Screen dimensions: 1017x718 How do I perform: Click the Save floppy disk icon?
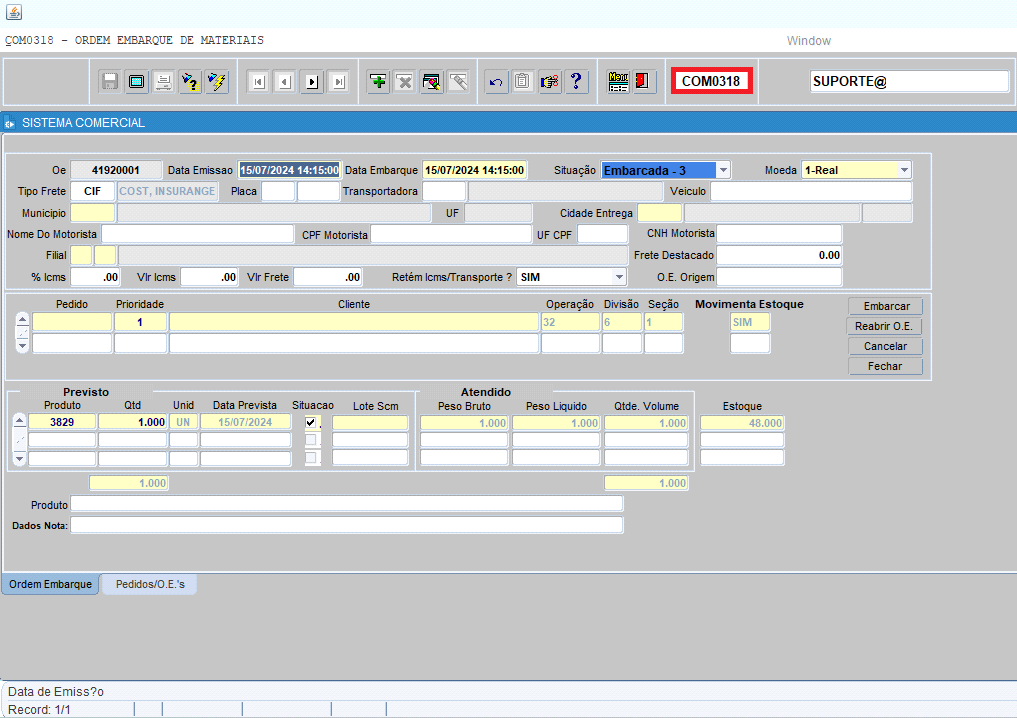(x=110, y=82)
